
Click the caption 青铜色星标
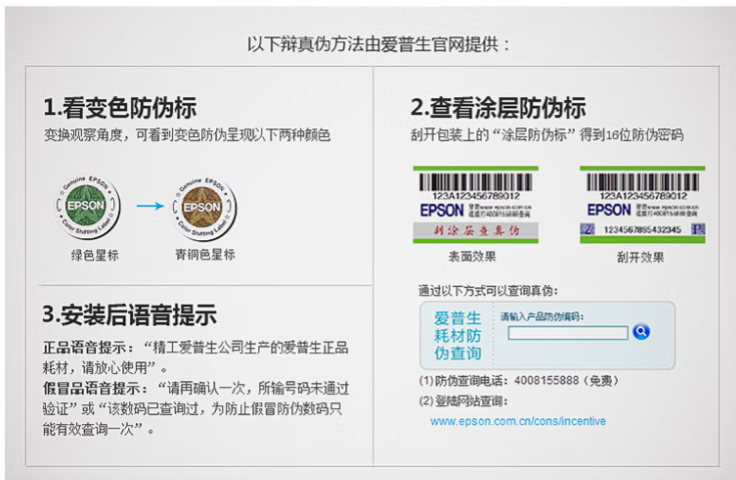pos(205,254)
